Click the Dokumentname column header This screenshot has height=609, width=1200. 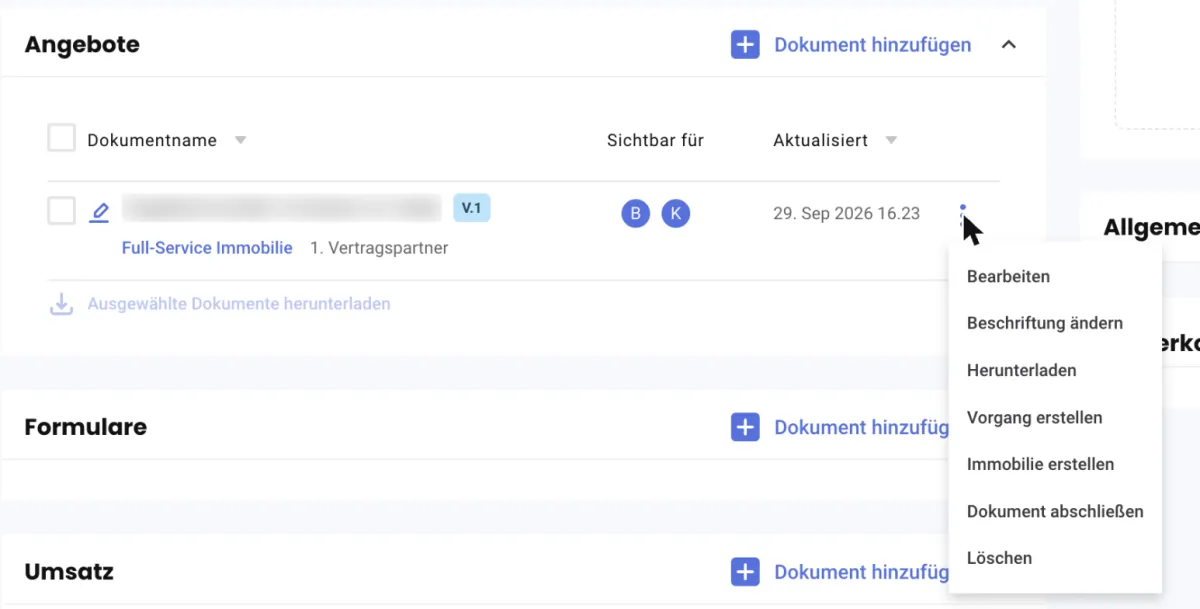point(152,141)
